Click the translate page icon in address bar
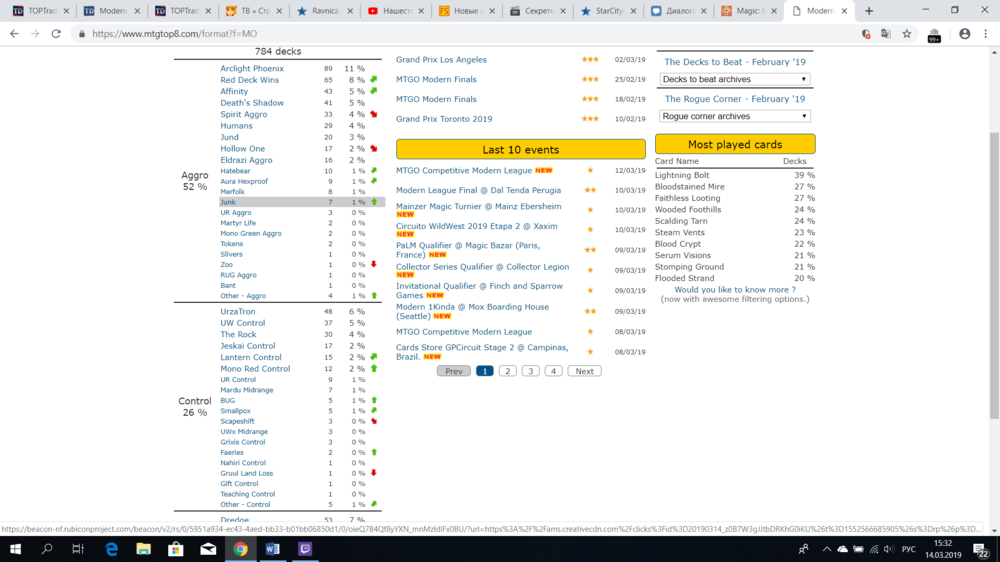Screen dimensions: 1000x562 tap(886, 33)
